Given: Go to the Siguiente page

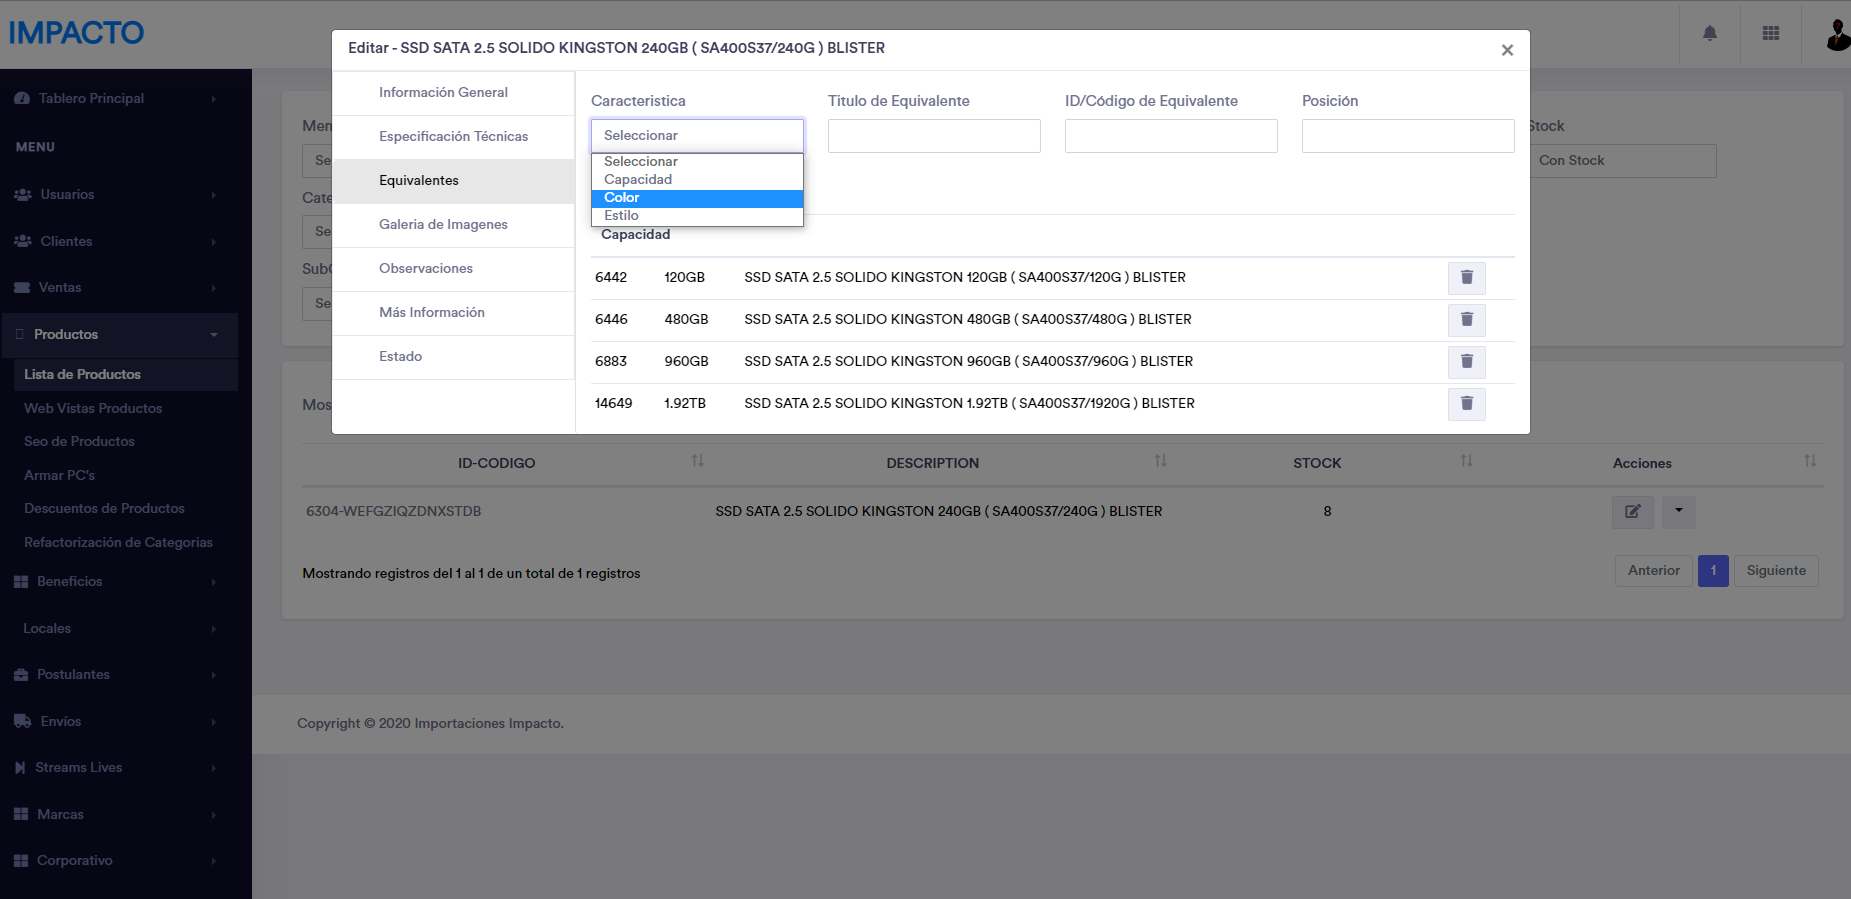Looking at the screenshot, I should [1776, 571].
